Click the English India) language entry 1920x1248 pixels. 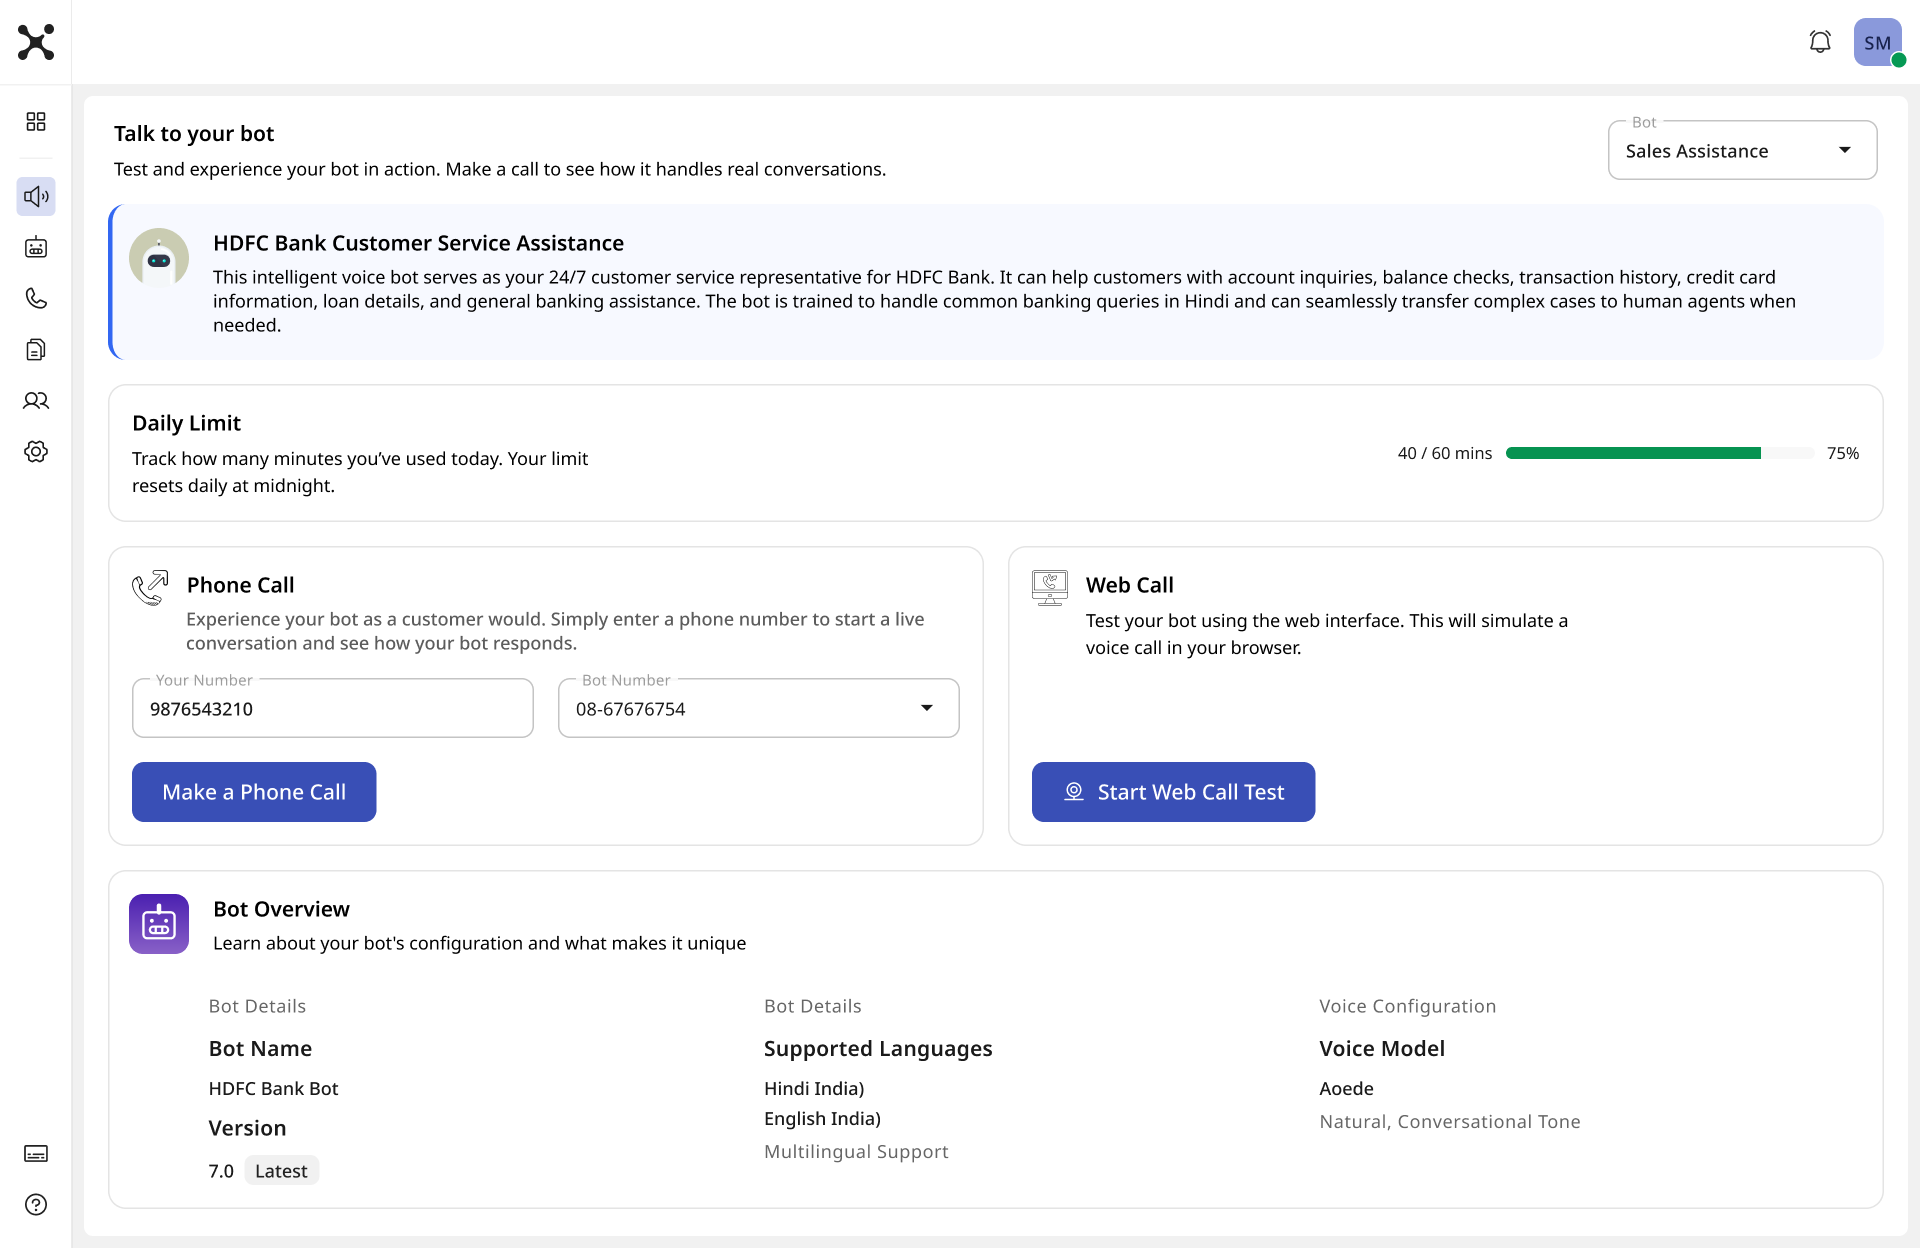822,1118
